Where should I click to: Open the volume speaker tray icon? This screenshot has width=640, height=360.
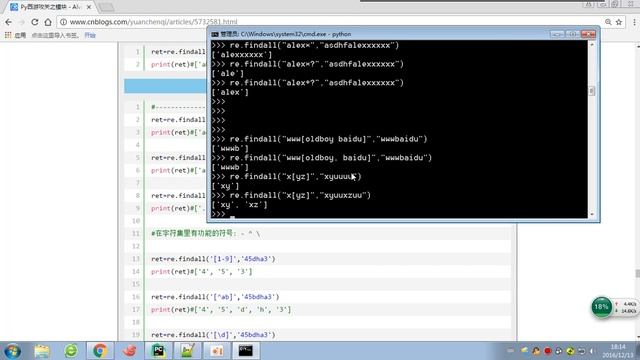pyautogui.click(x=592, y=351)
